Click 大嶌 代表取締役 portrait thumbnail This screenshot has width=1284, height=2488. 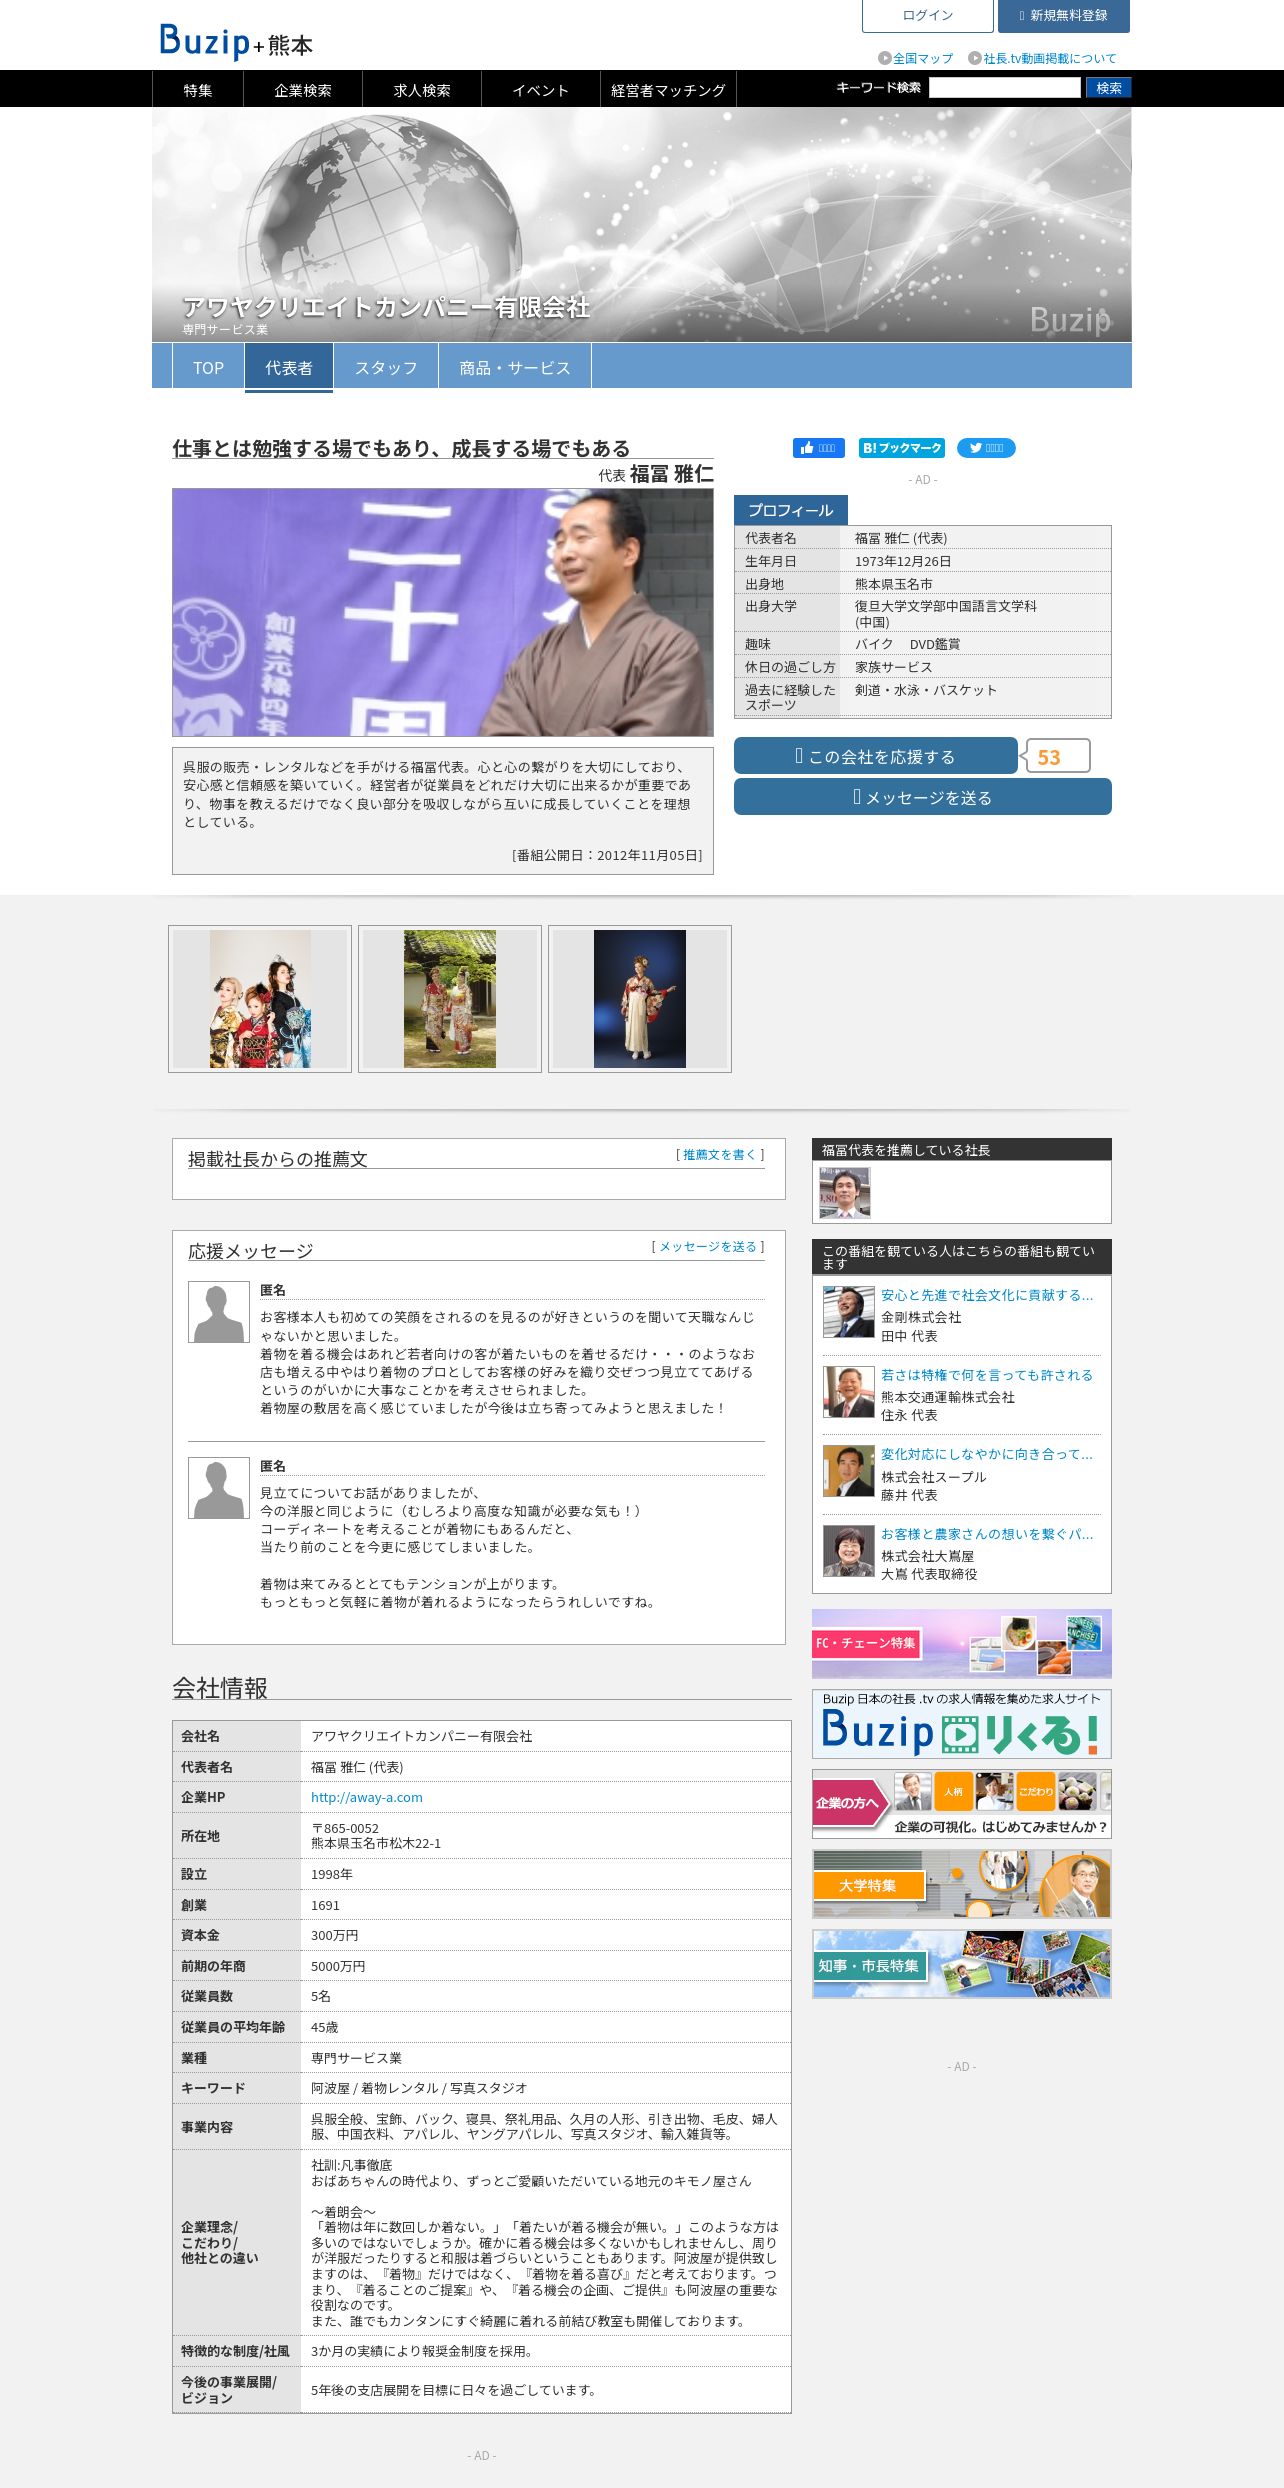tap(849, 1551)
